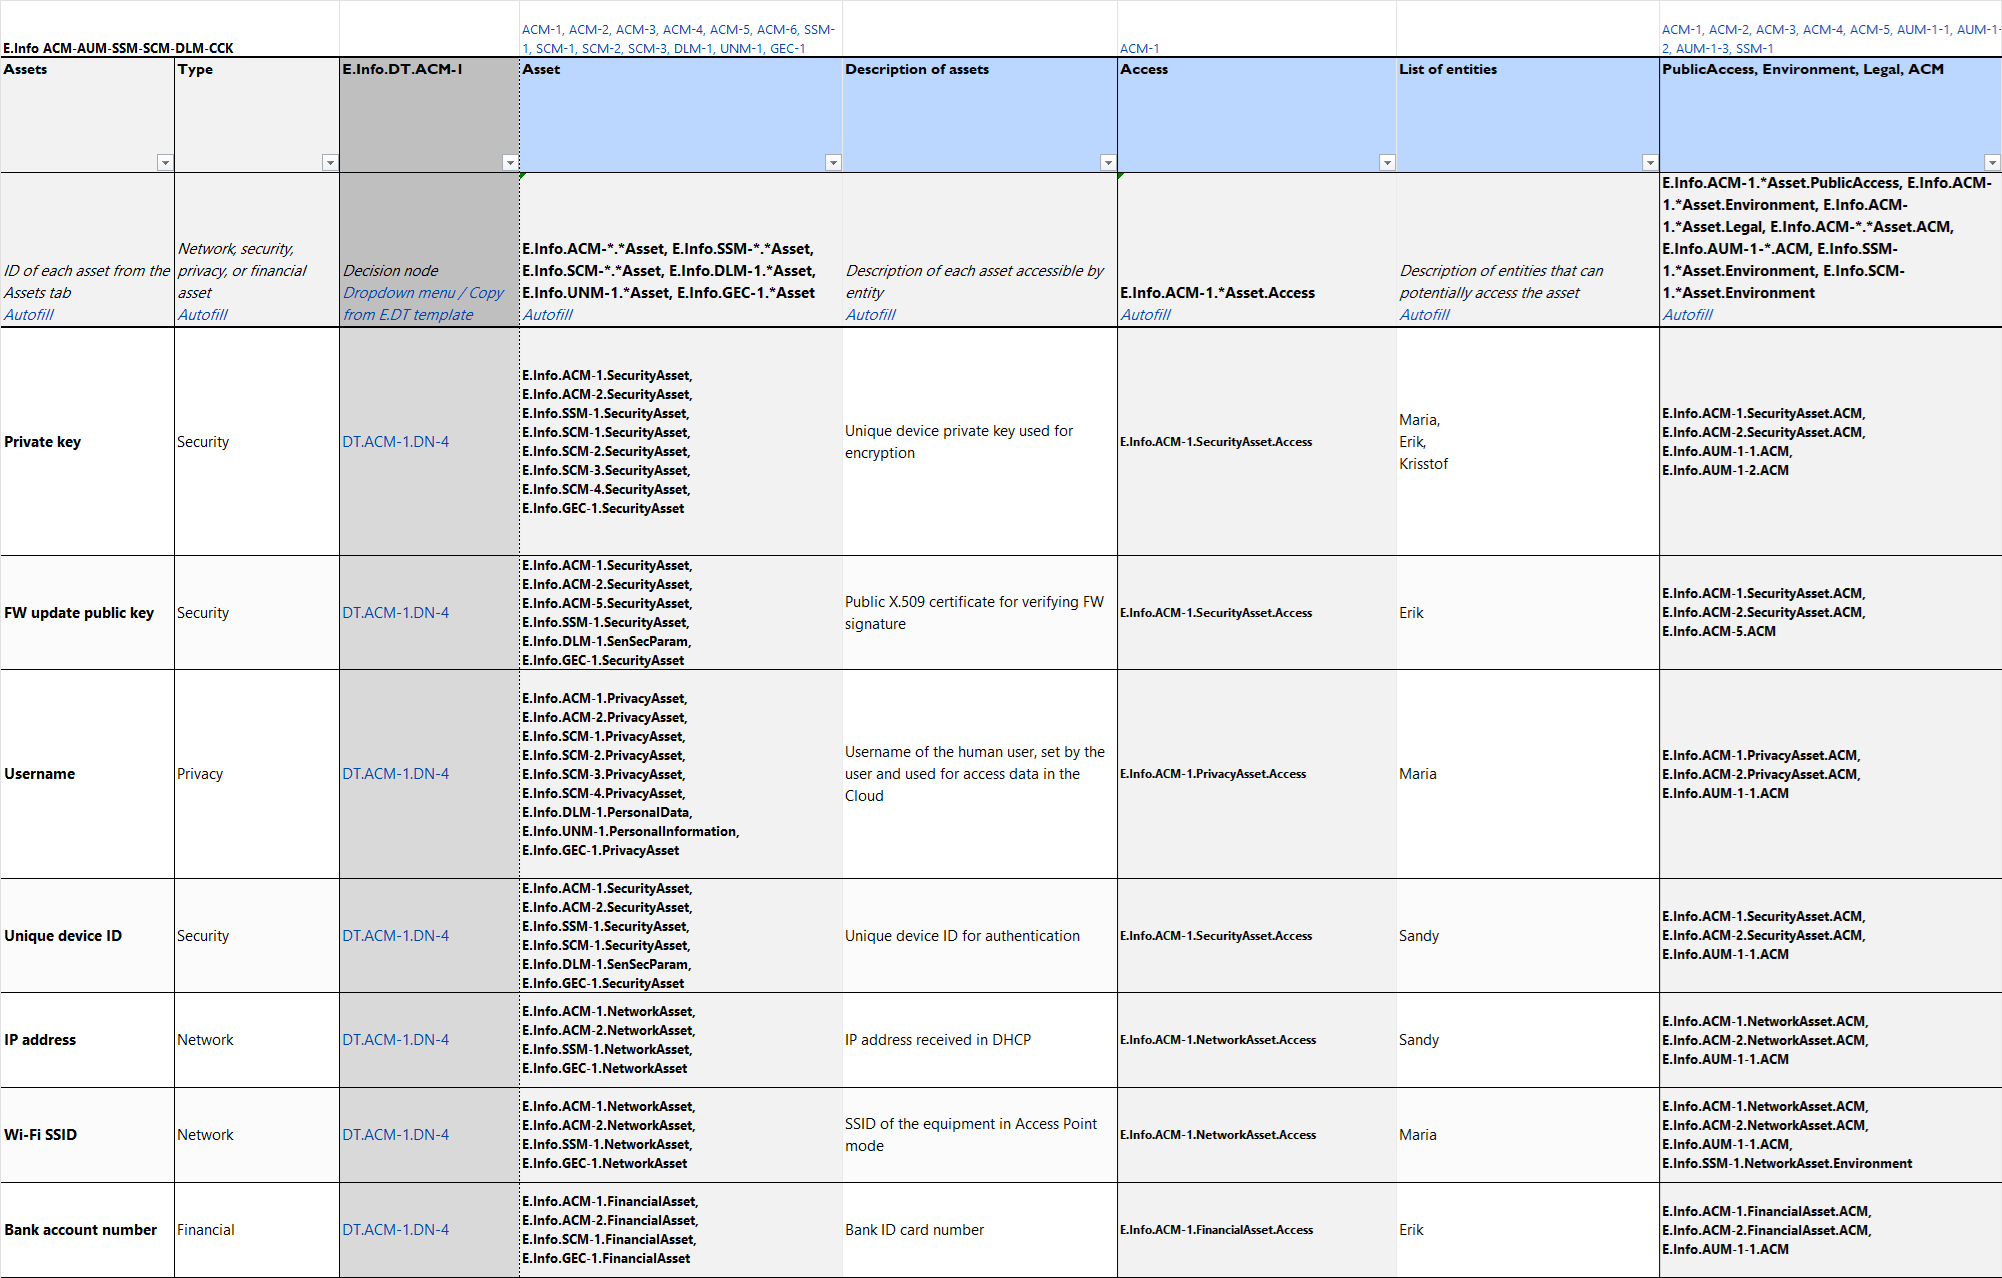Open the Description of assets filter dropdown

(1107, 162)
